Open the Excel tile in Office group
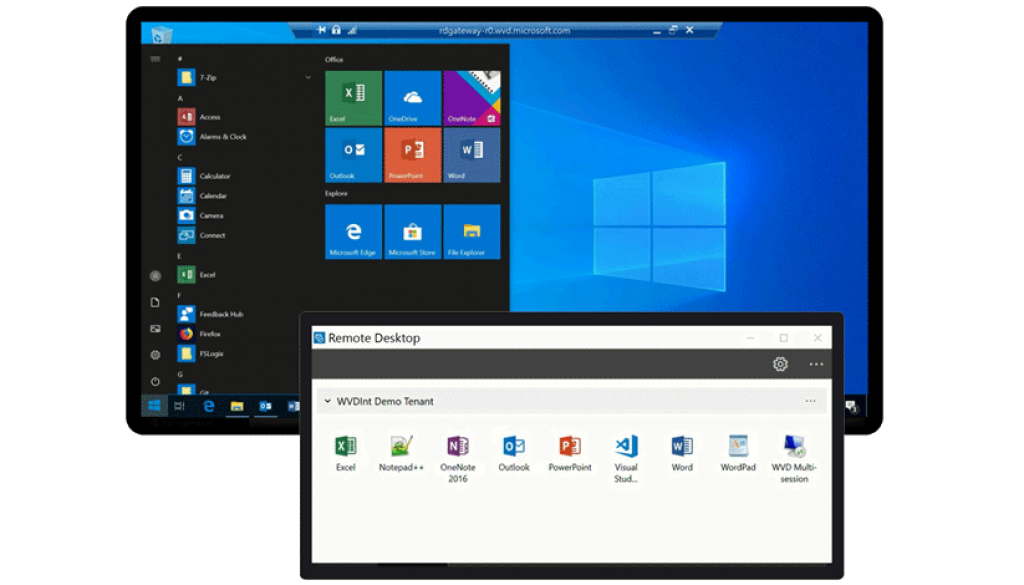1024x585 pixels. coord(353,98)
